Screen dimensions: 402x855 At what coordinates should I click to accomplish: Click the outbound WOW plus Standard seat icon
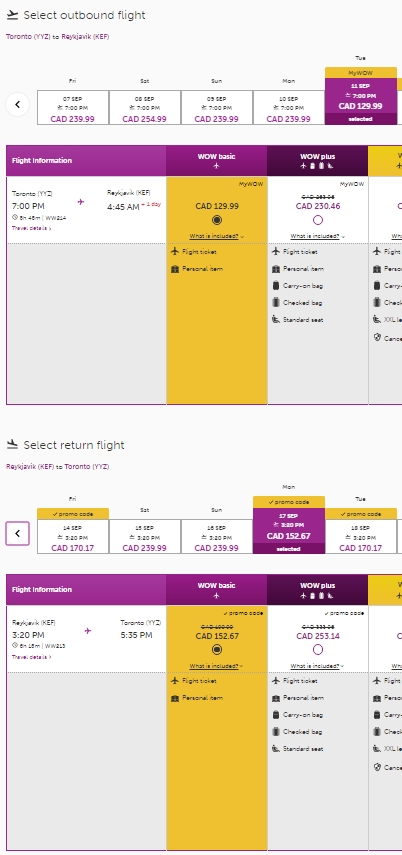[275, 320]
